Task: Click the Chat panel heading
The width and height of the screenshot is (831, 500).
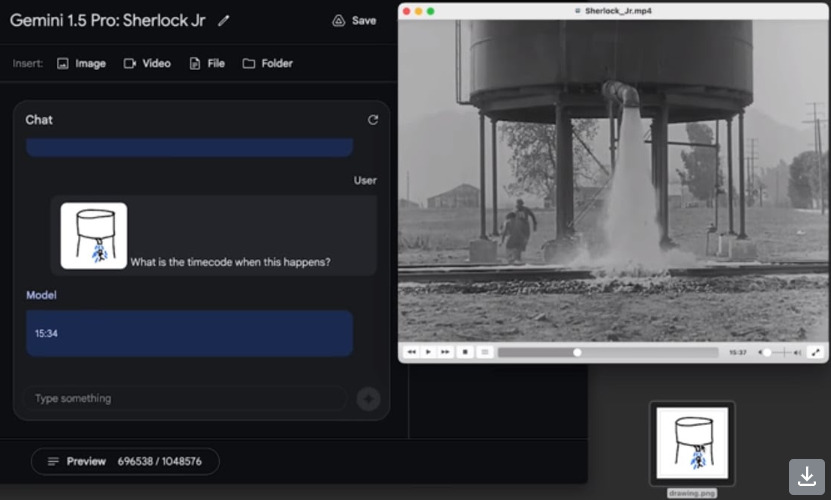Action: point(39,120)
